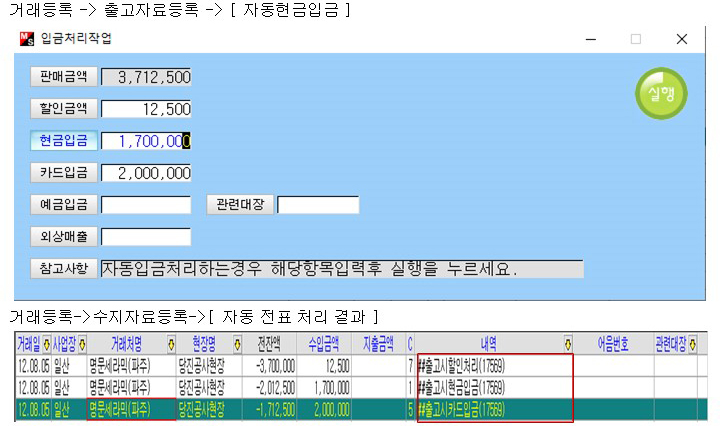Click the 관련대장 button in the form
Viewport: 720px width, 426px height.
[x=240, y=204]
